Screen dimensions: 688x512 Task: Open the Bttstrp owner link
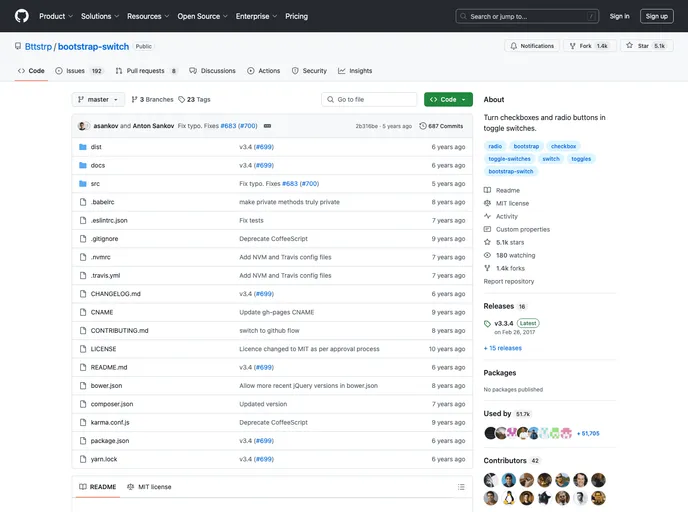[38, 47]
